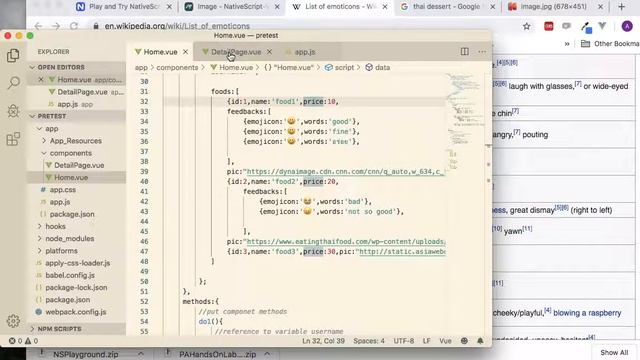Open the PAHandsOnLab zip download options chevron
The width and height of the screenshot is (640, 360).
pos(267,354)
